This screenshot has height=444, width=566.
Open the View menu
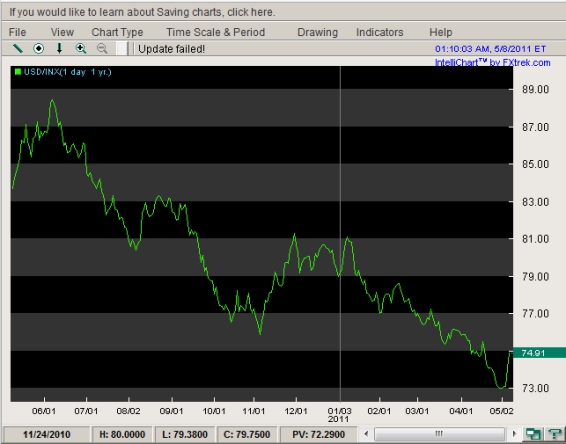click(62, 32)
